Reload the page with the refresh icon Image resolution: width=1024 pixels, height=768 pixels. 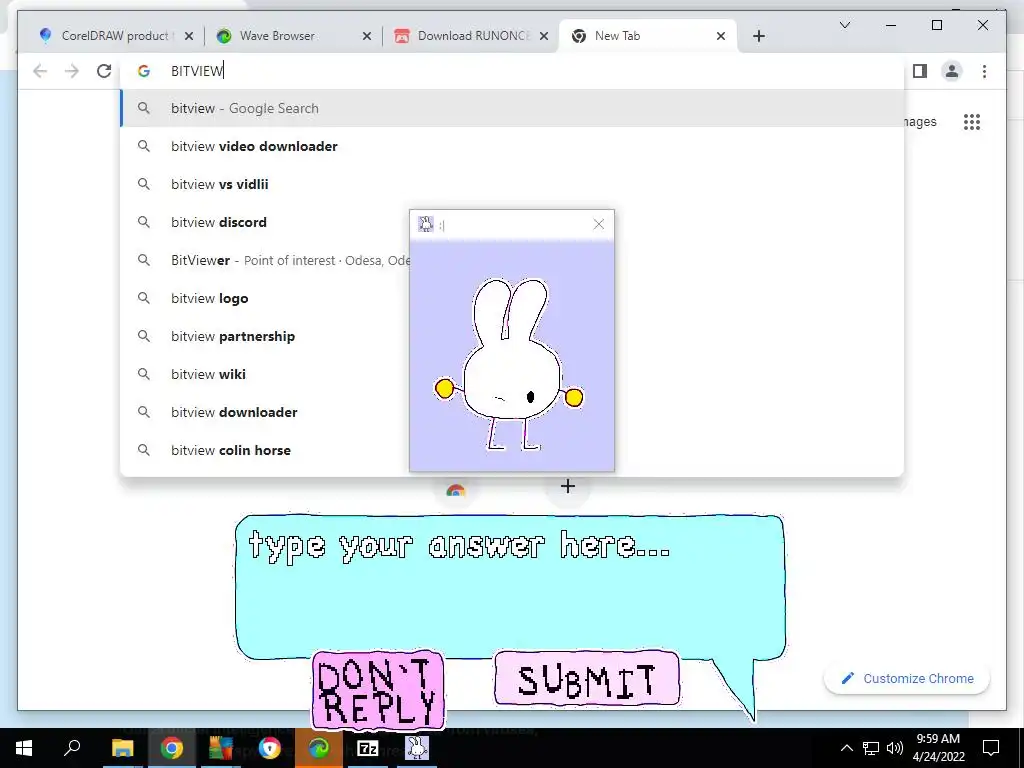tap(104, 71)
